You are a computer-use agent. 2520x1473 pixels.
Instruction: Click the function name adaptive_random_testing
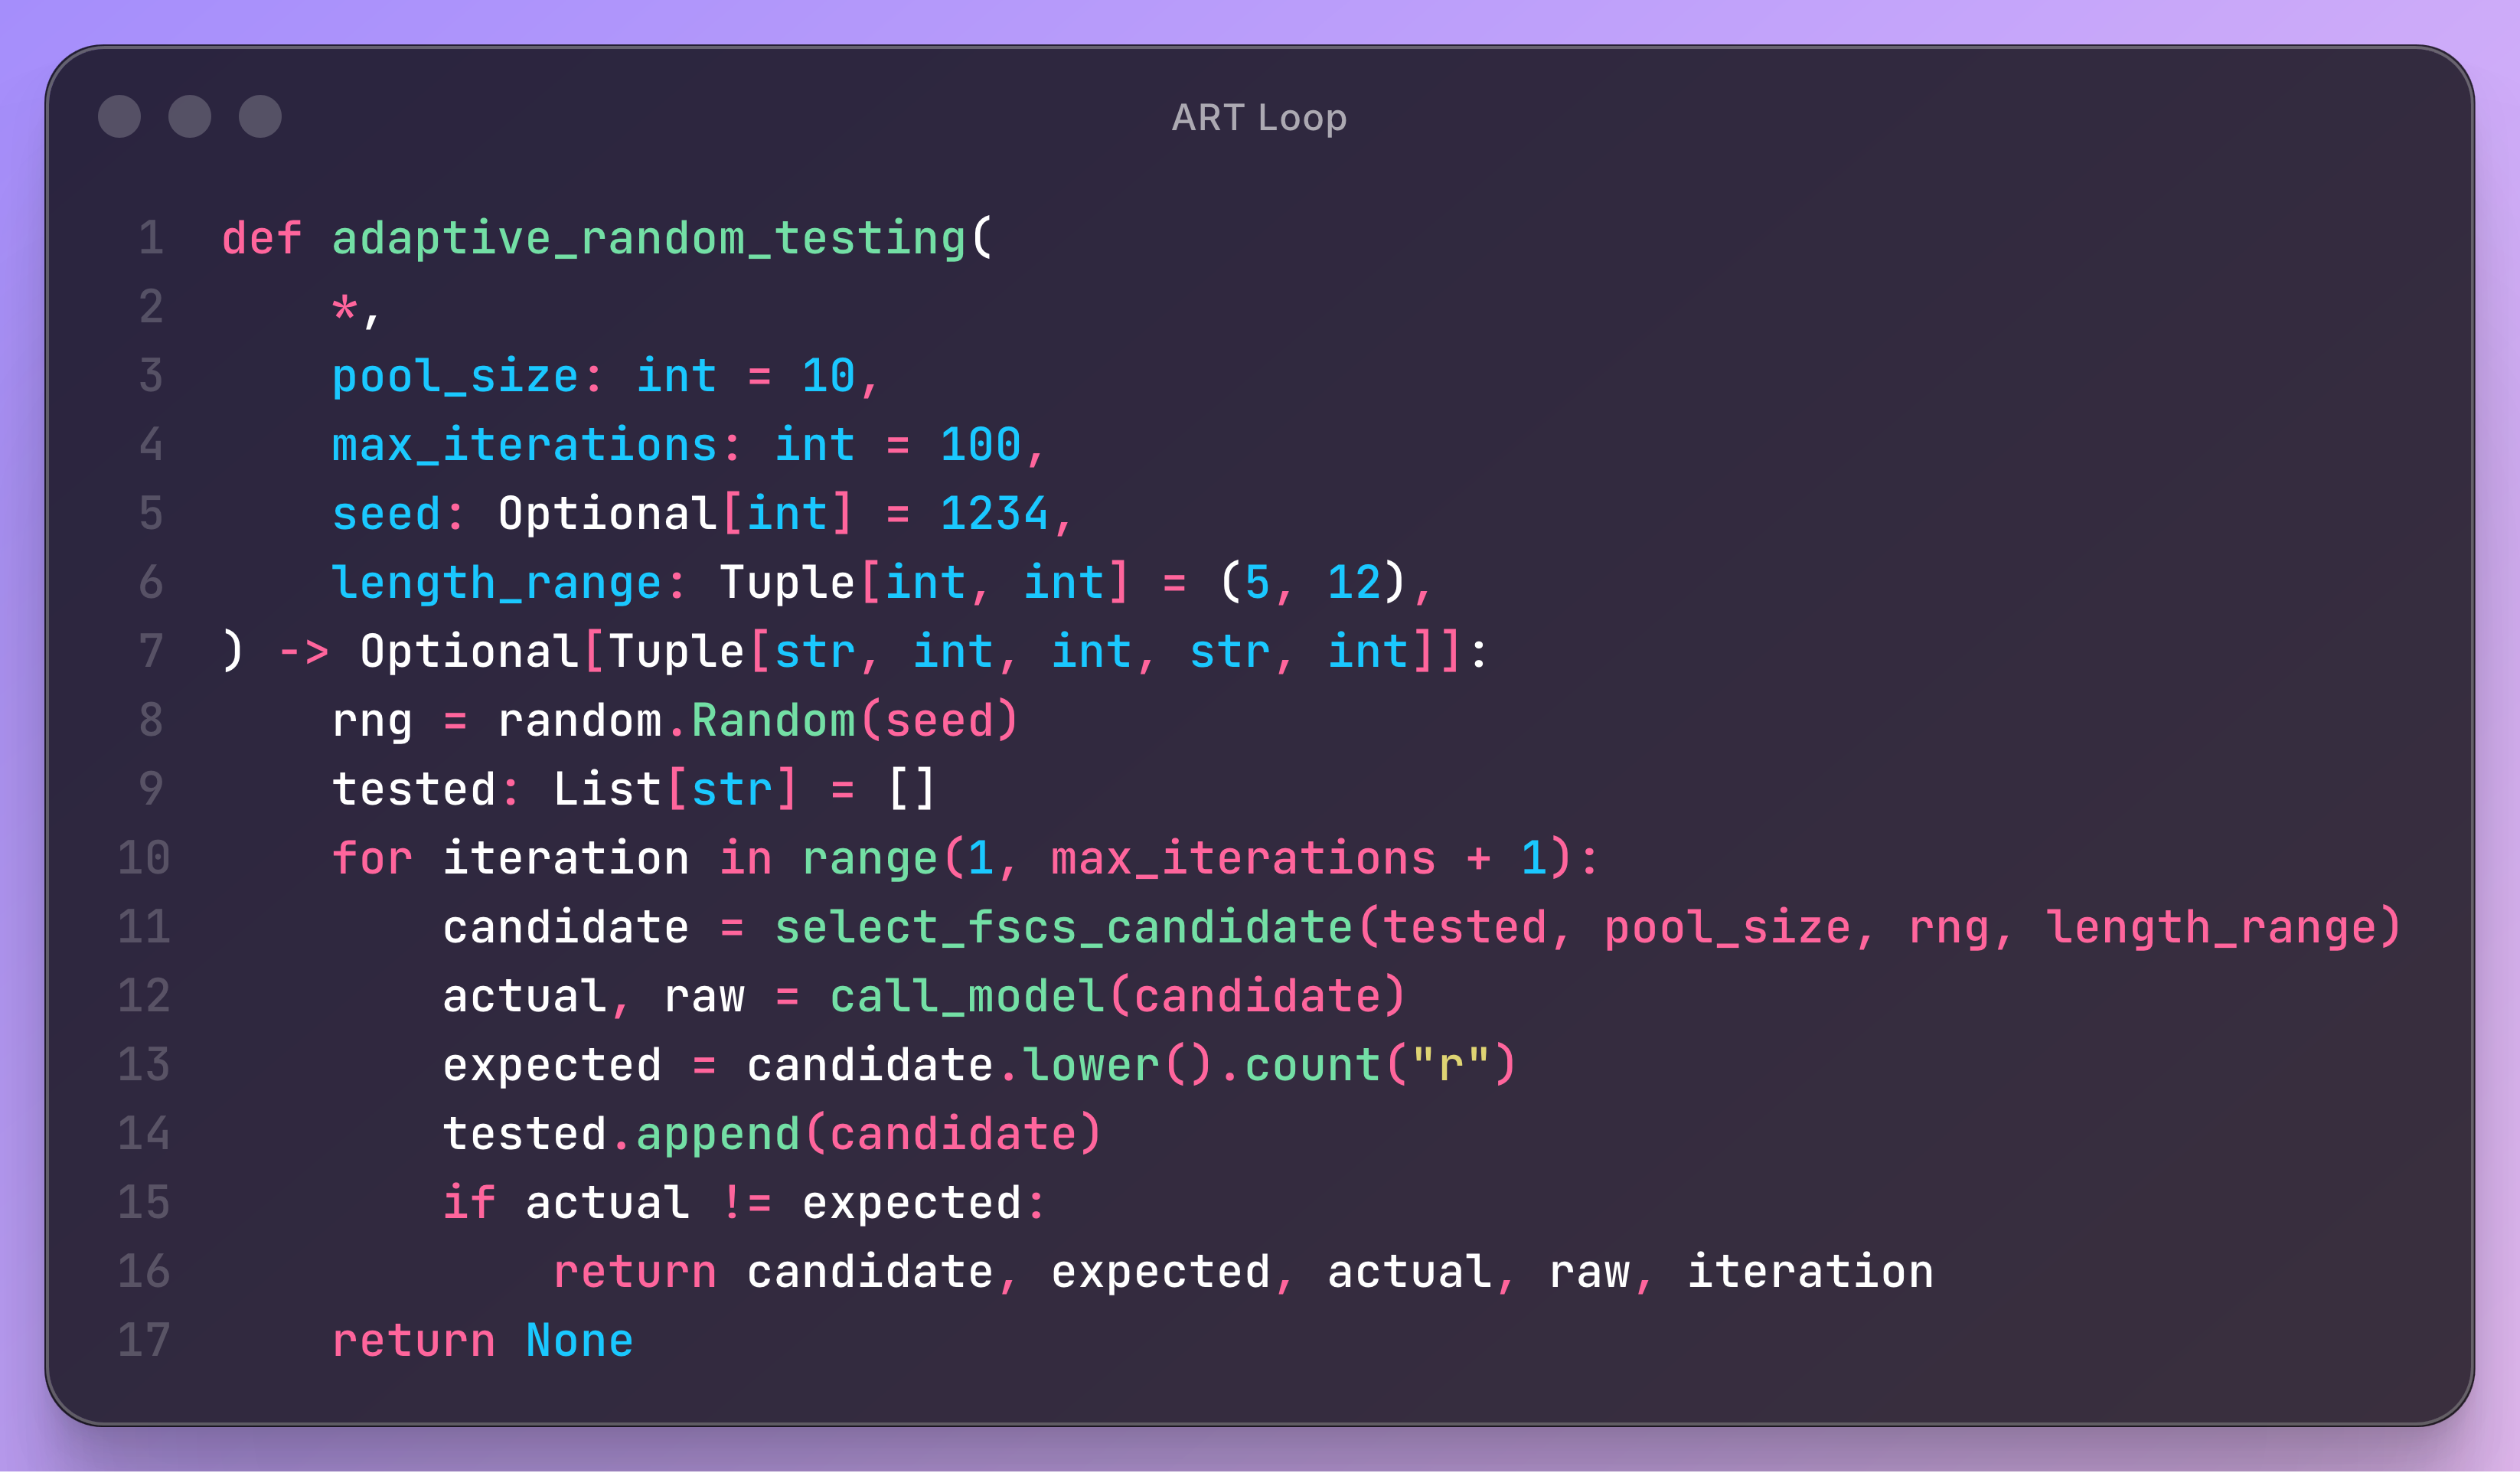[648, 239]
